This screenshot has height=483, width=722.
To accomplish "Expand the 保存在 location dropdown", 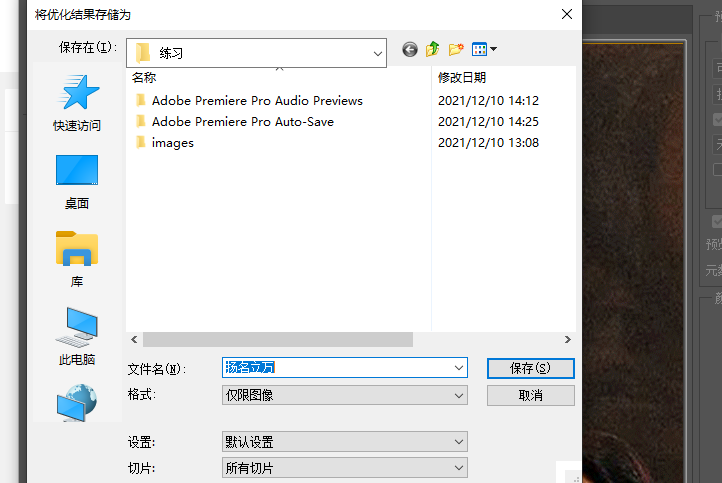I will (x=377, y=52).
